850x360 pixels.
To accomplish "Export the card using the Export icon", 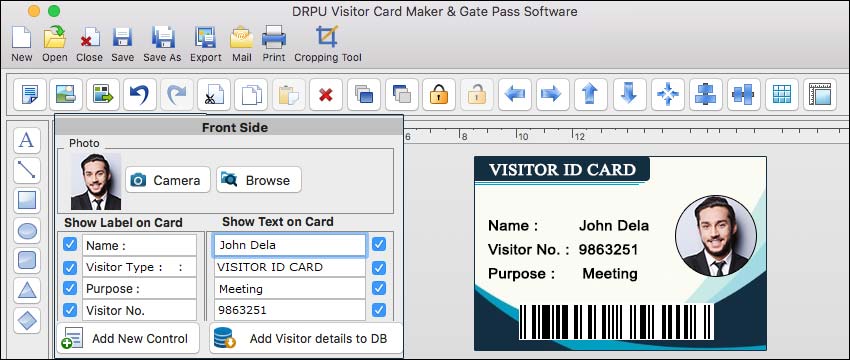I will [x=206, y=37].
